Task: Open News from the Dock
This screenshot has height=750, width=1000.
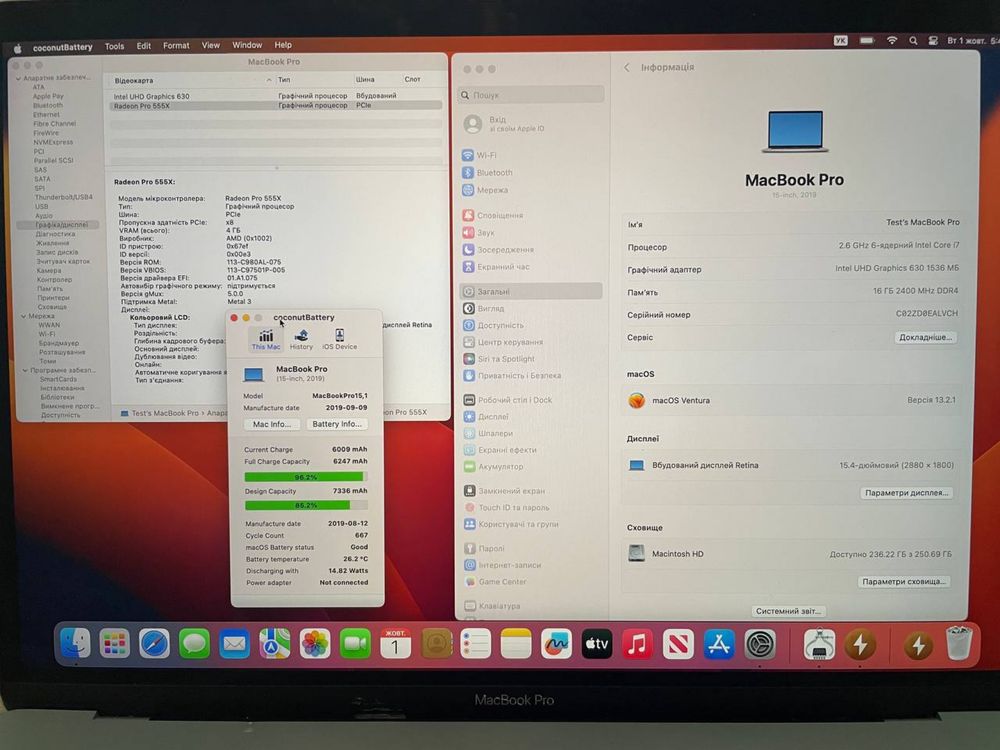Action: [x=678, y=644]
